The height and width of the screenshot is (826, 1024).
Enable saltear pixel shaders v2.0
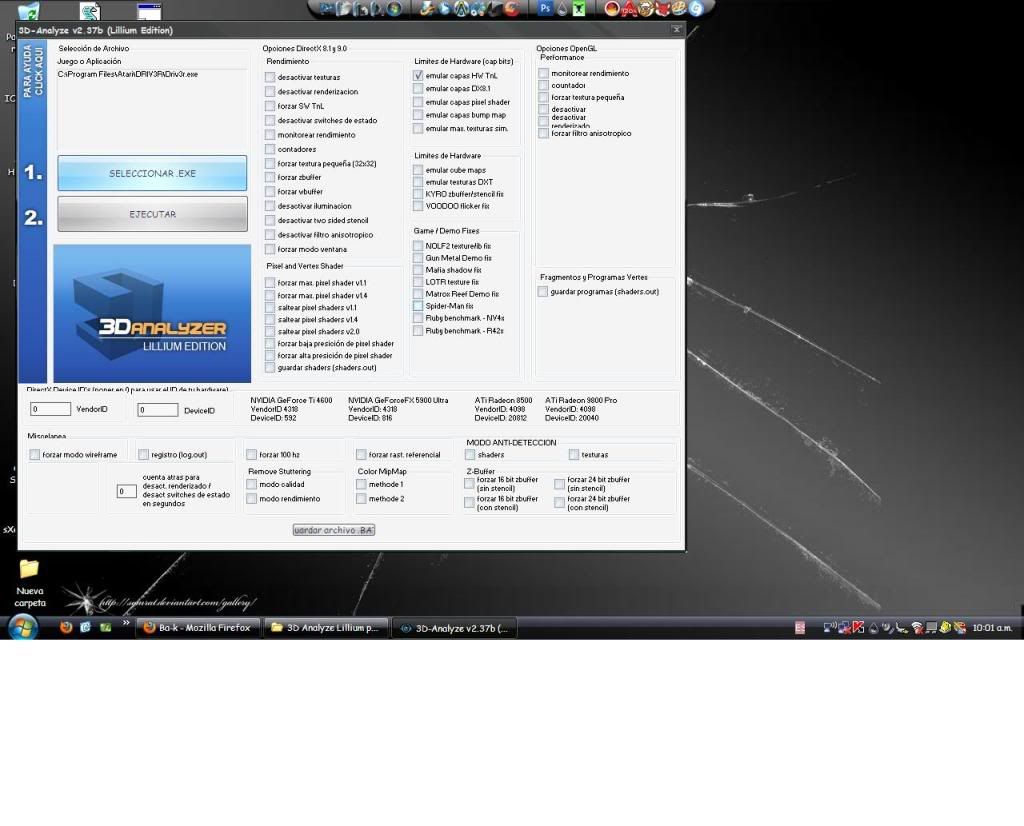point(270,331)
